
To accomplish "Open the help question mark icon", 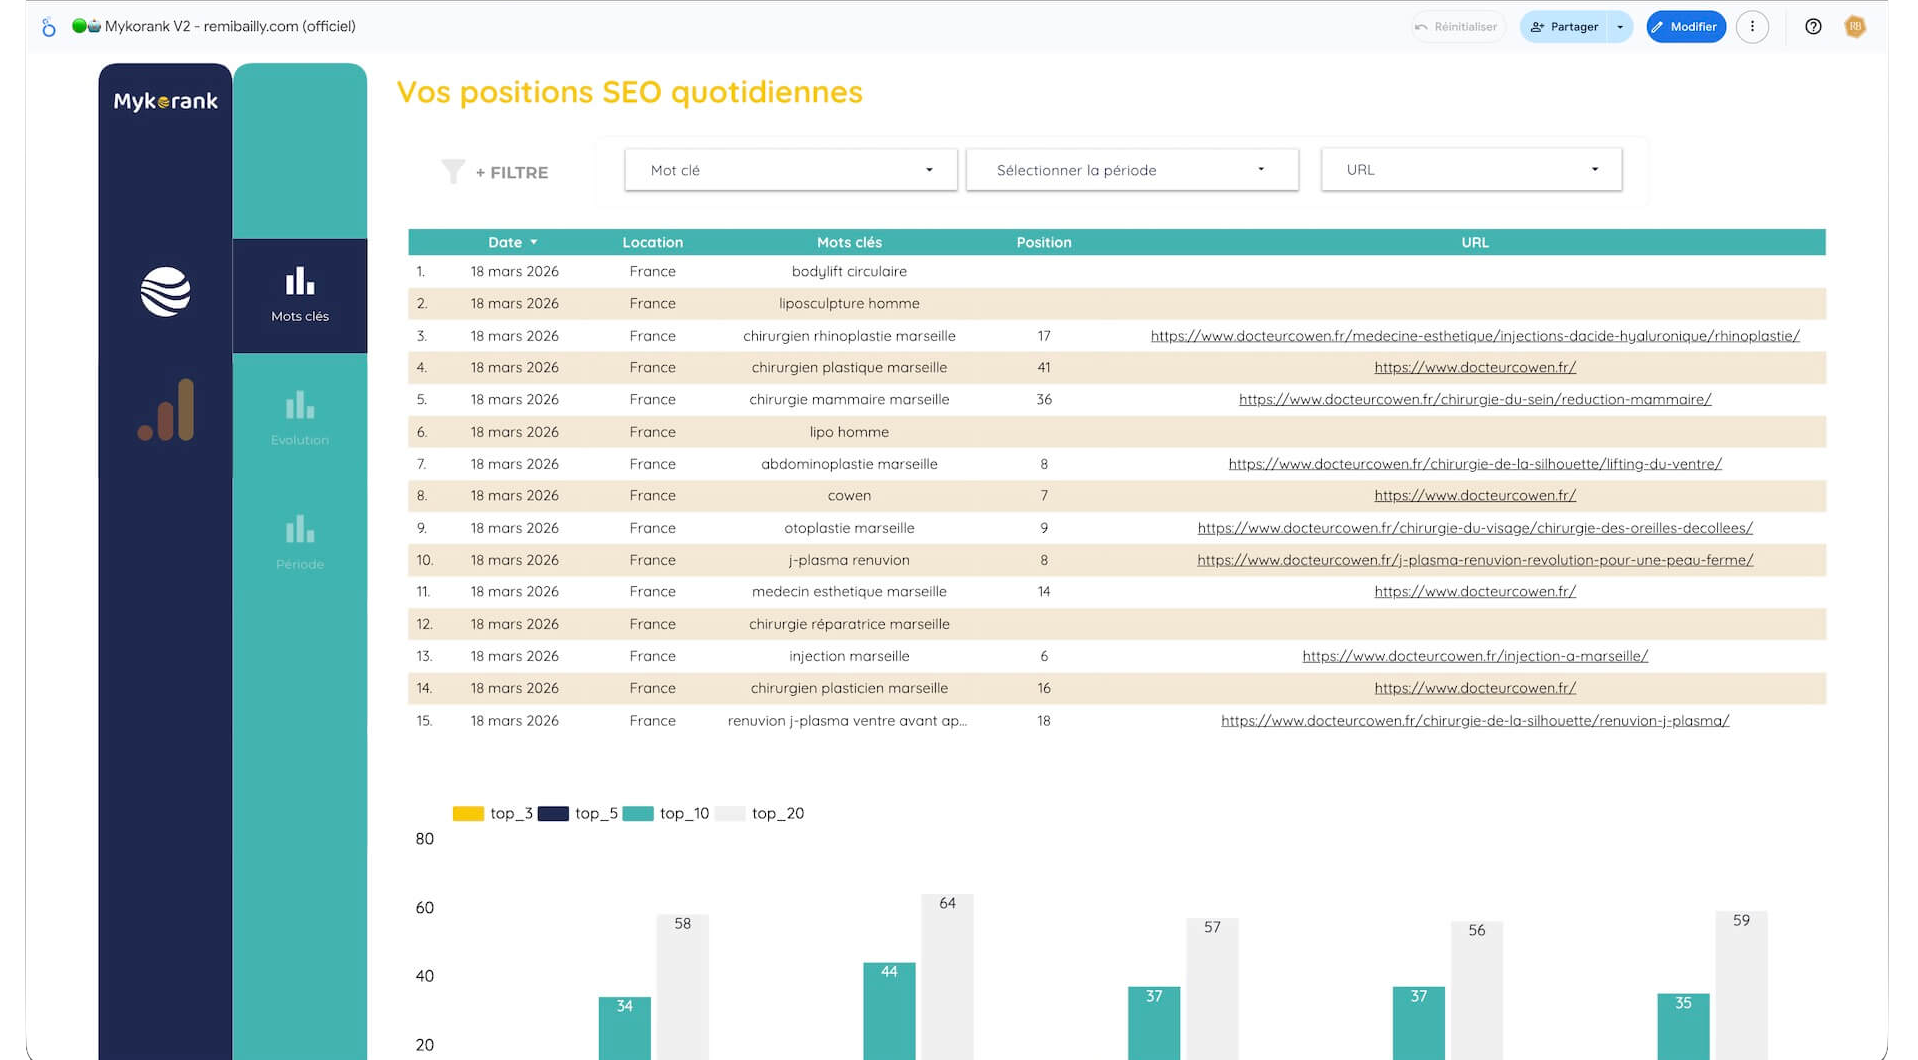I will point(1813,27).
